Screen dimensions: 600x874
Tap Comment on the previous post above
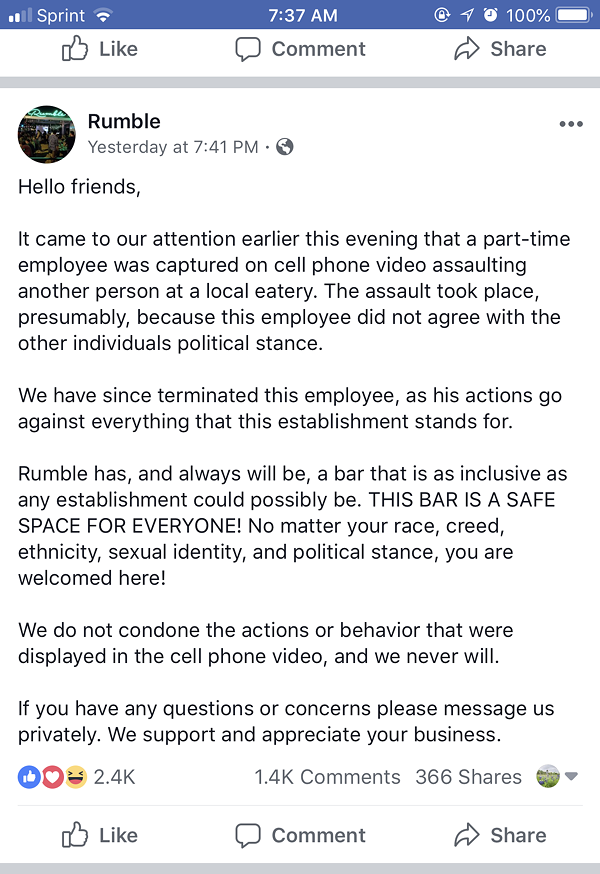pos(300,49)
